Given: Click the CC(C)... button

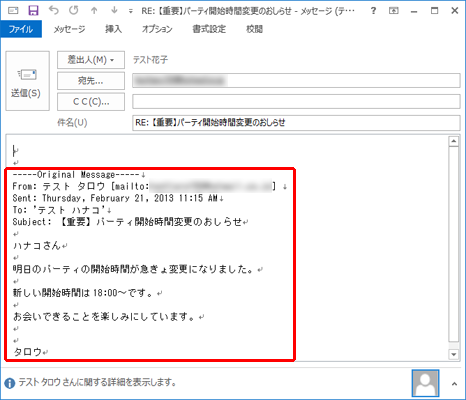Looking at the screenshot, I should pos(91,102).
